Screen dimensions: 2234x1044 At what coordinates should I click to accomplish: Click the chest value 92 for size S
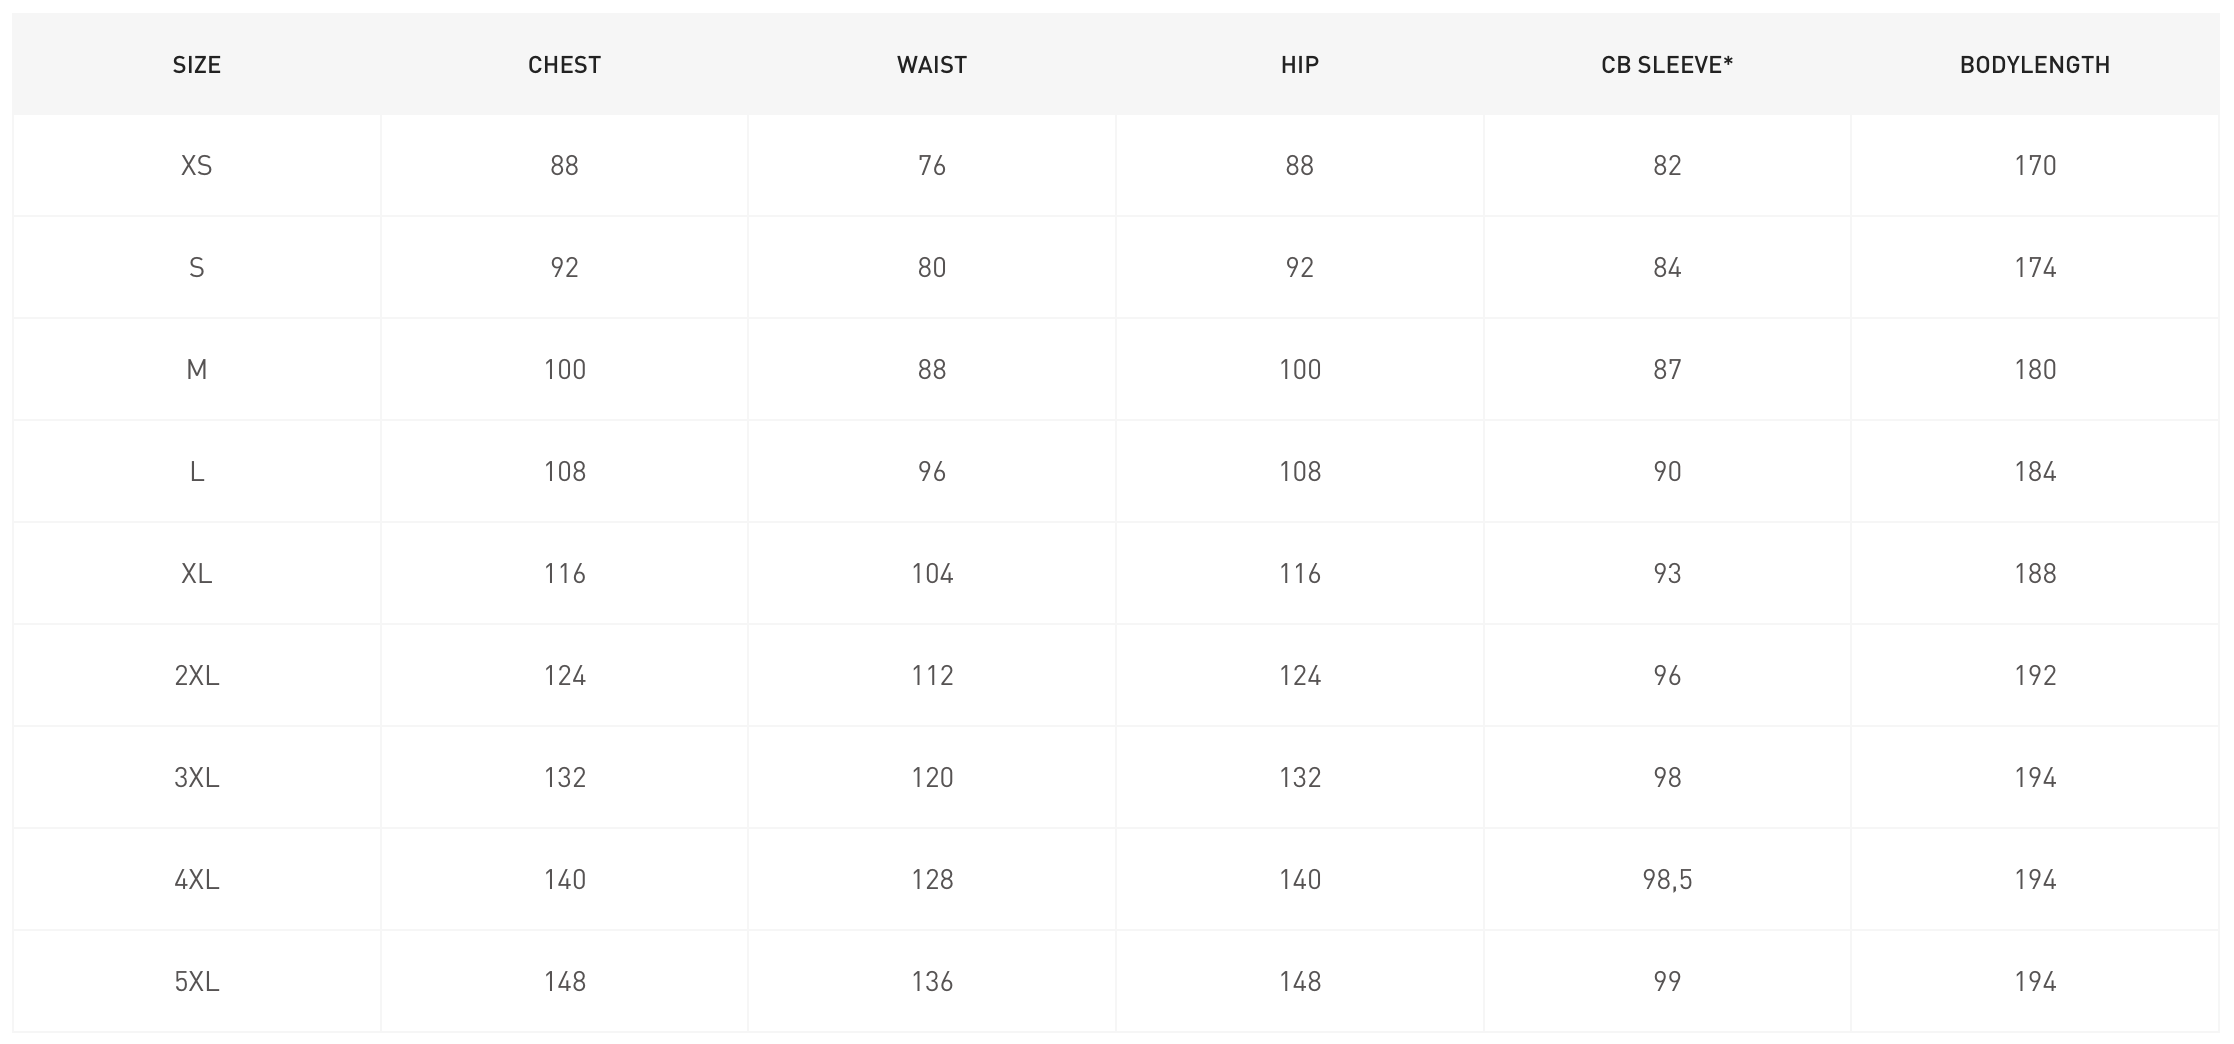tap(564, 268)
